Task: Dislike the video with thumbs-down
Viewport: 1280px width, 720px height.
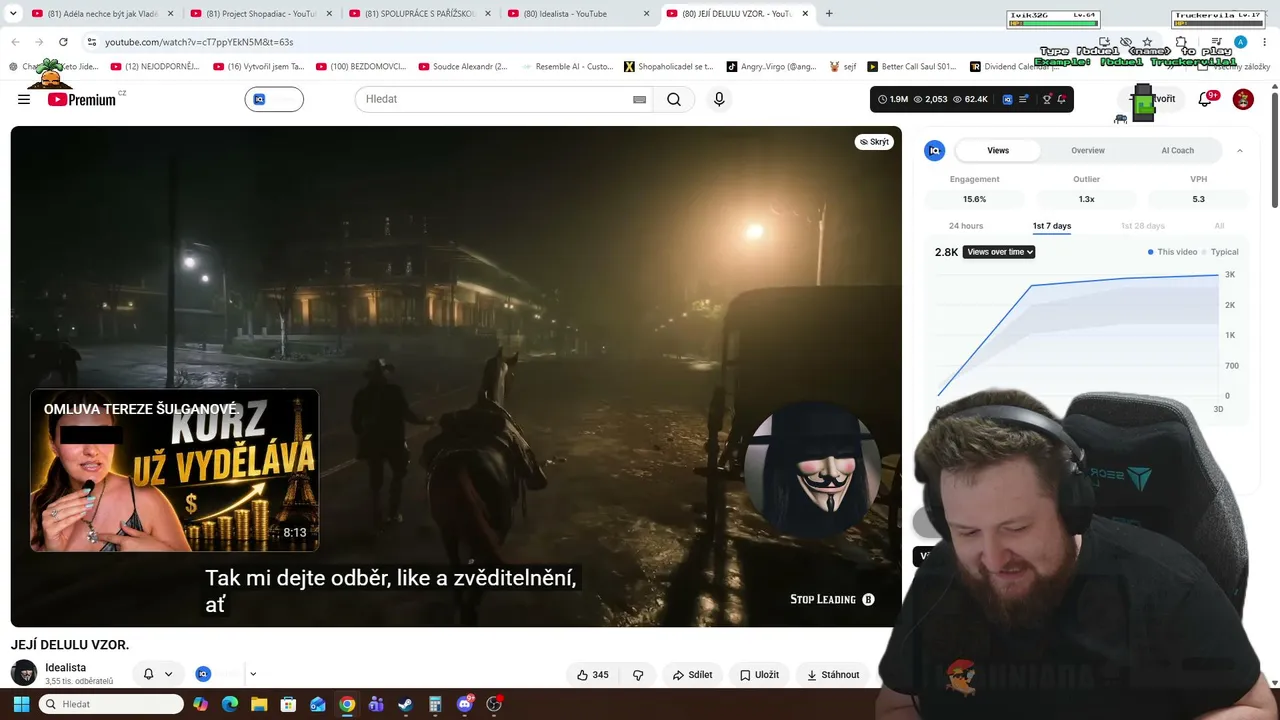Action: (638, 675)
